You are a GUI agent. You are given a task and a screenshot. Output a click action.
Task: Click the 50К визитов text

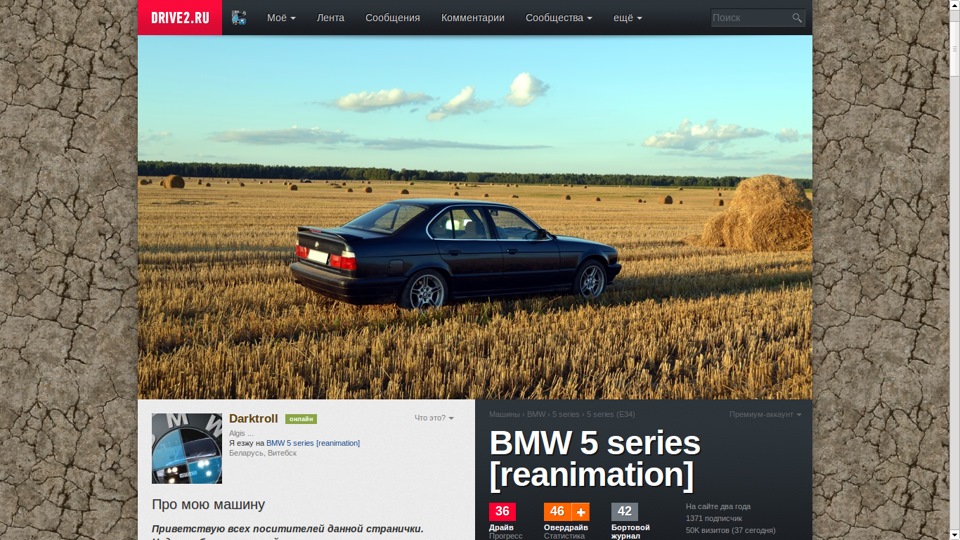730,530
